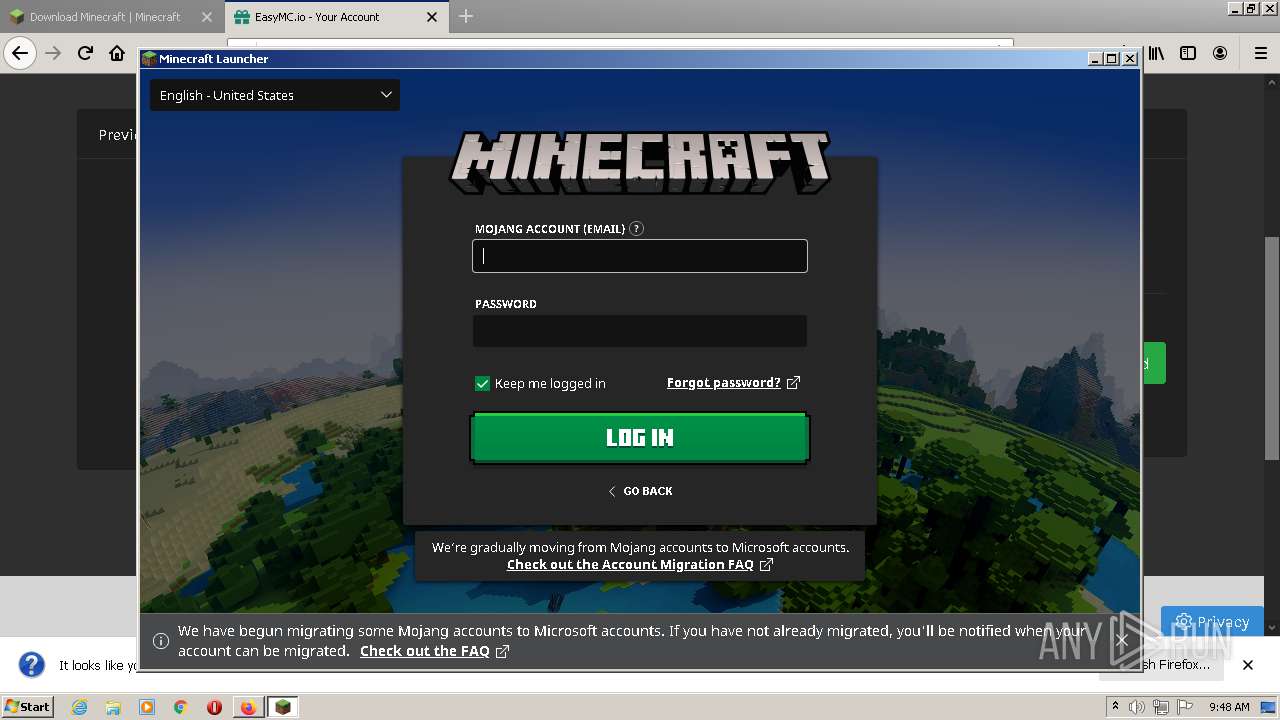Click the blue question icon in Firefox notification
The height and width of the screenshot is (720, 1280).
32,665
